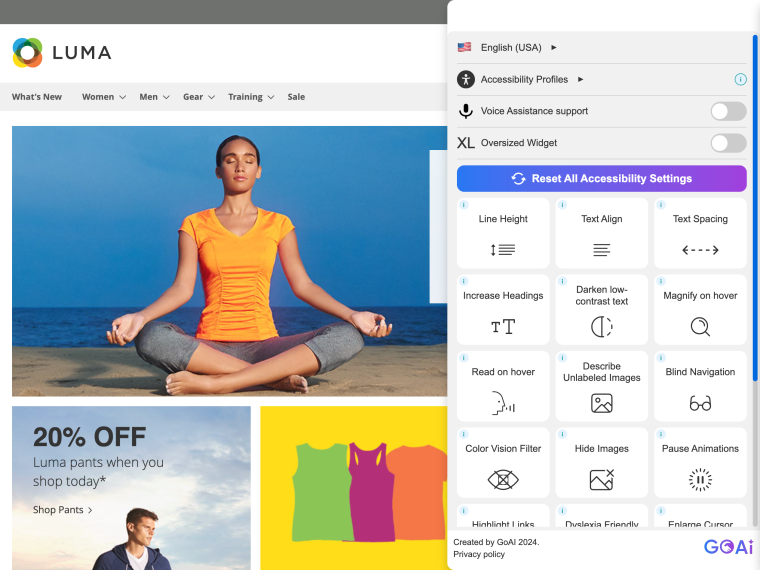The height and width of the screenshot is (570, 760).
Task: Toggle the Line Height option
Action: point(503,233)
